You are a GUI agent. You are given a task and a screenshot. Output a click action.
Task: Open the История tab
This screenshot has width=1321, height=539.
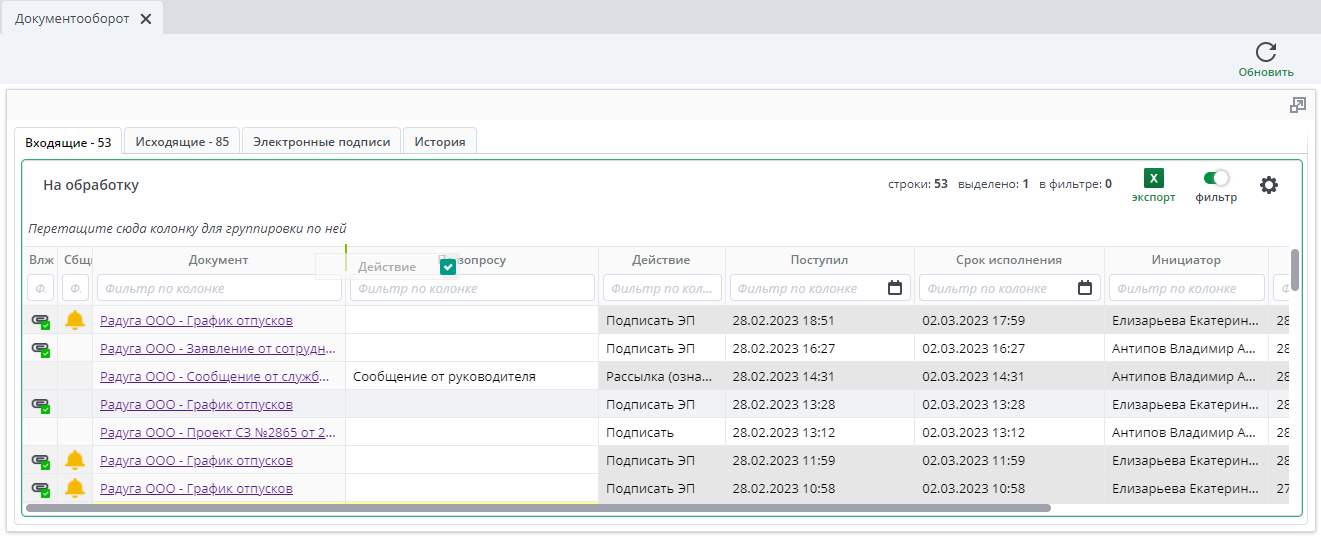440,142
